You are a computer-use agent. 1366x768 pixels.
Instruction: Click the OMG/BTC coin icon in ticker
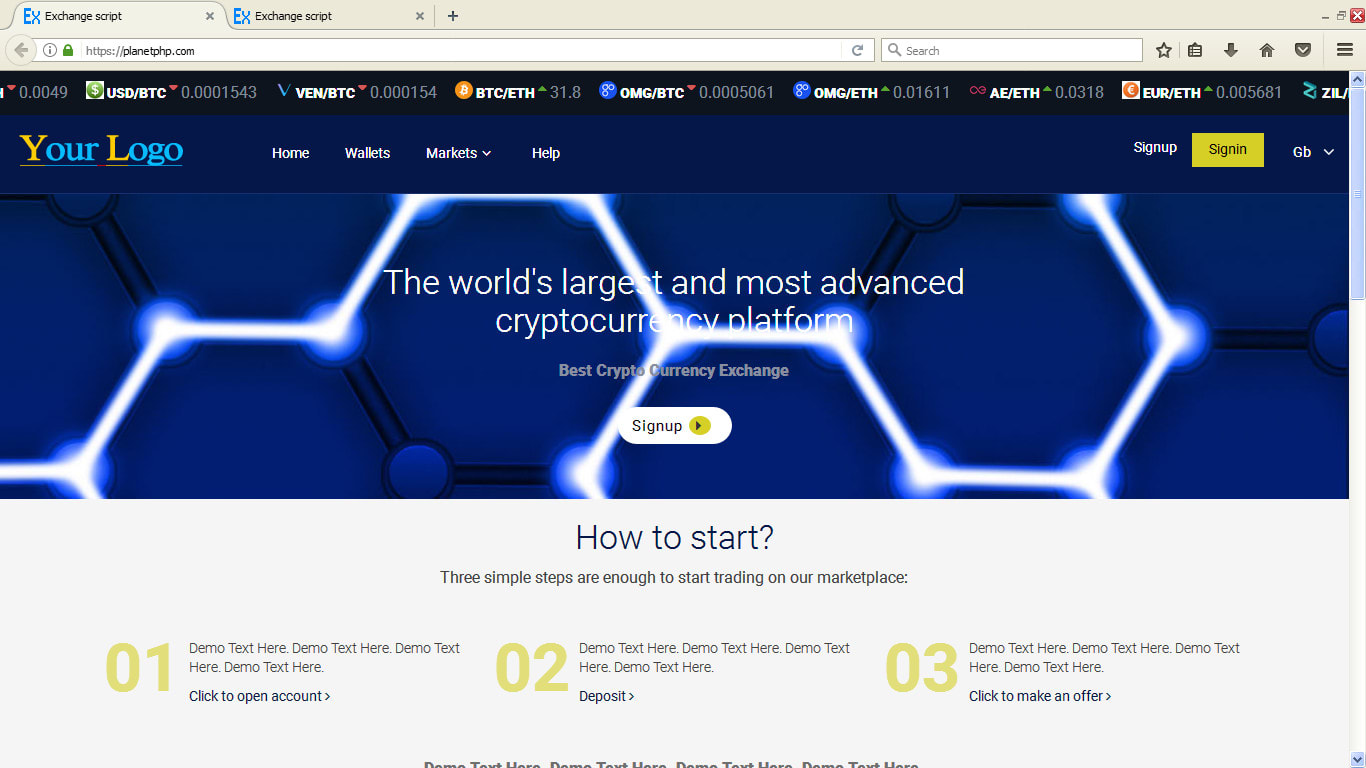608,91
